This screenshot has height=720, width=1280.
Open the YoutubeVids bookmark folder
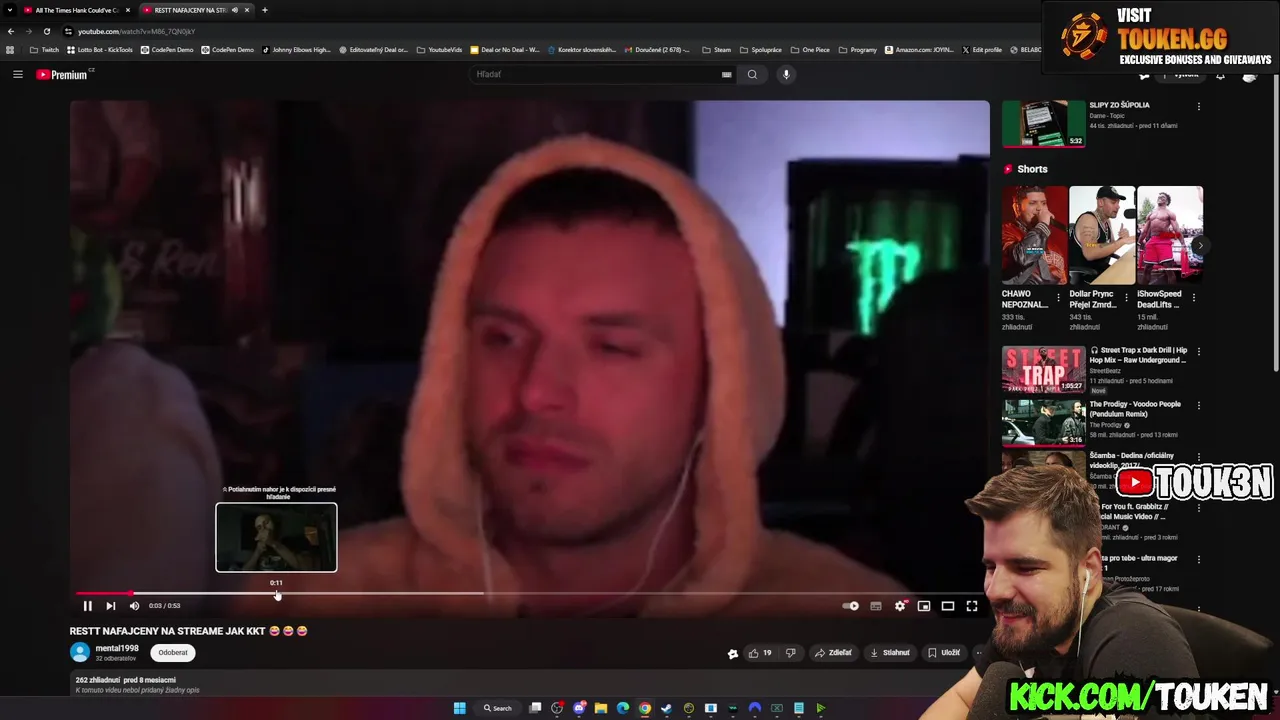439,50
